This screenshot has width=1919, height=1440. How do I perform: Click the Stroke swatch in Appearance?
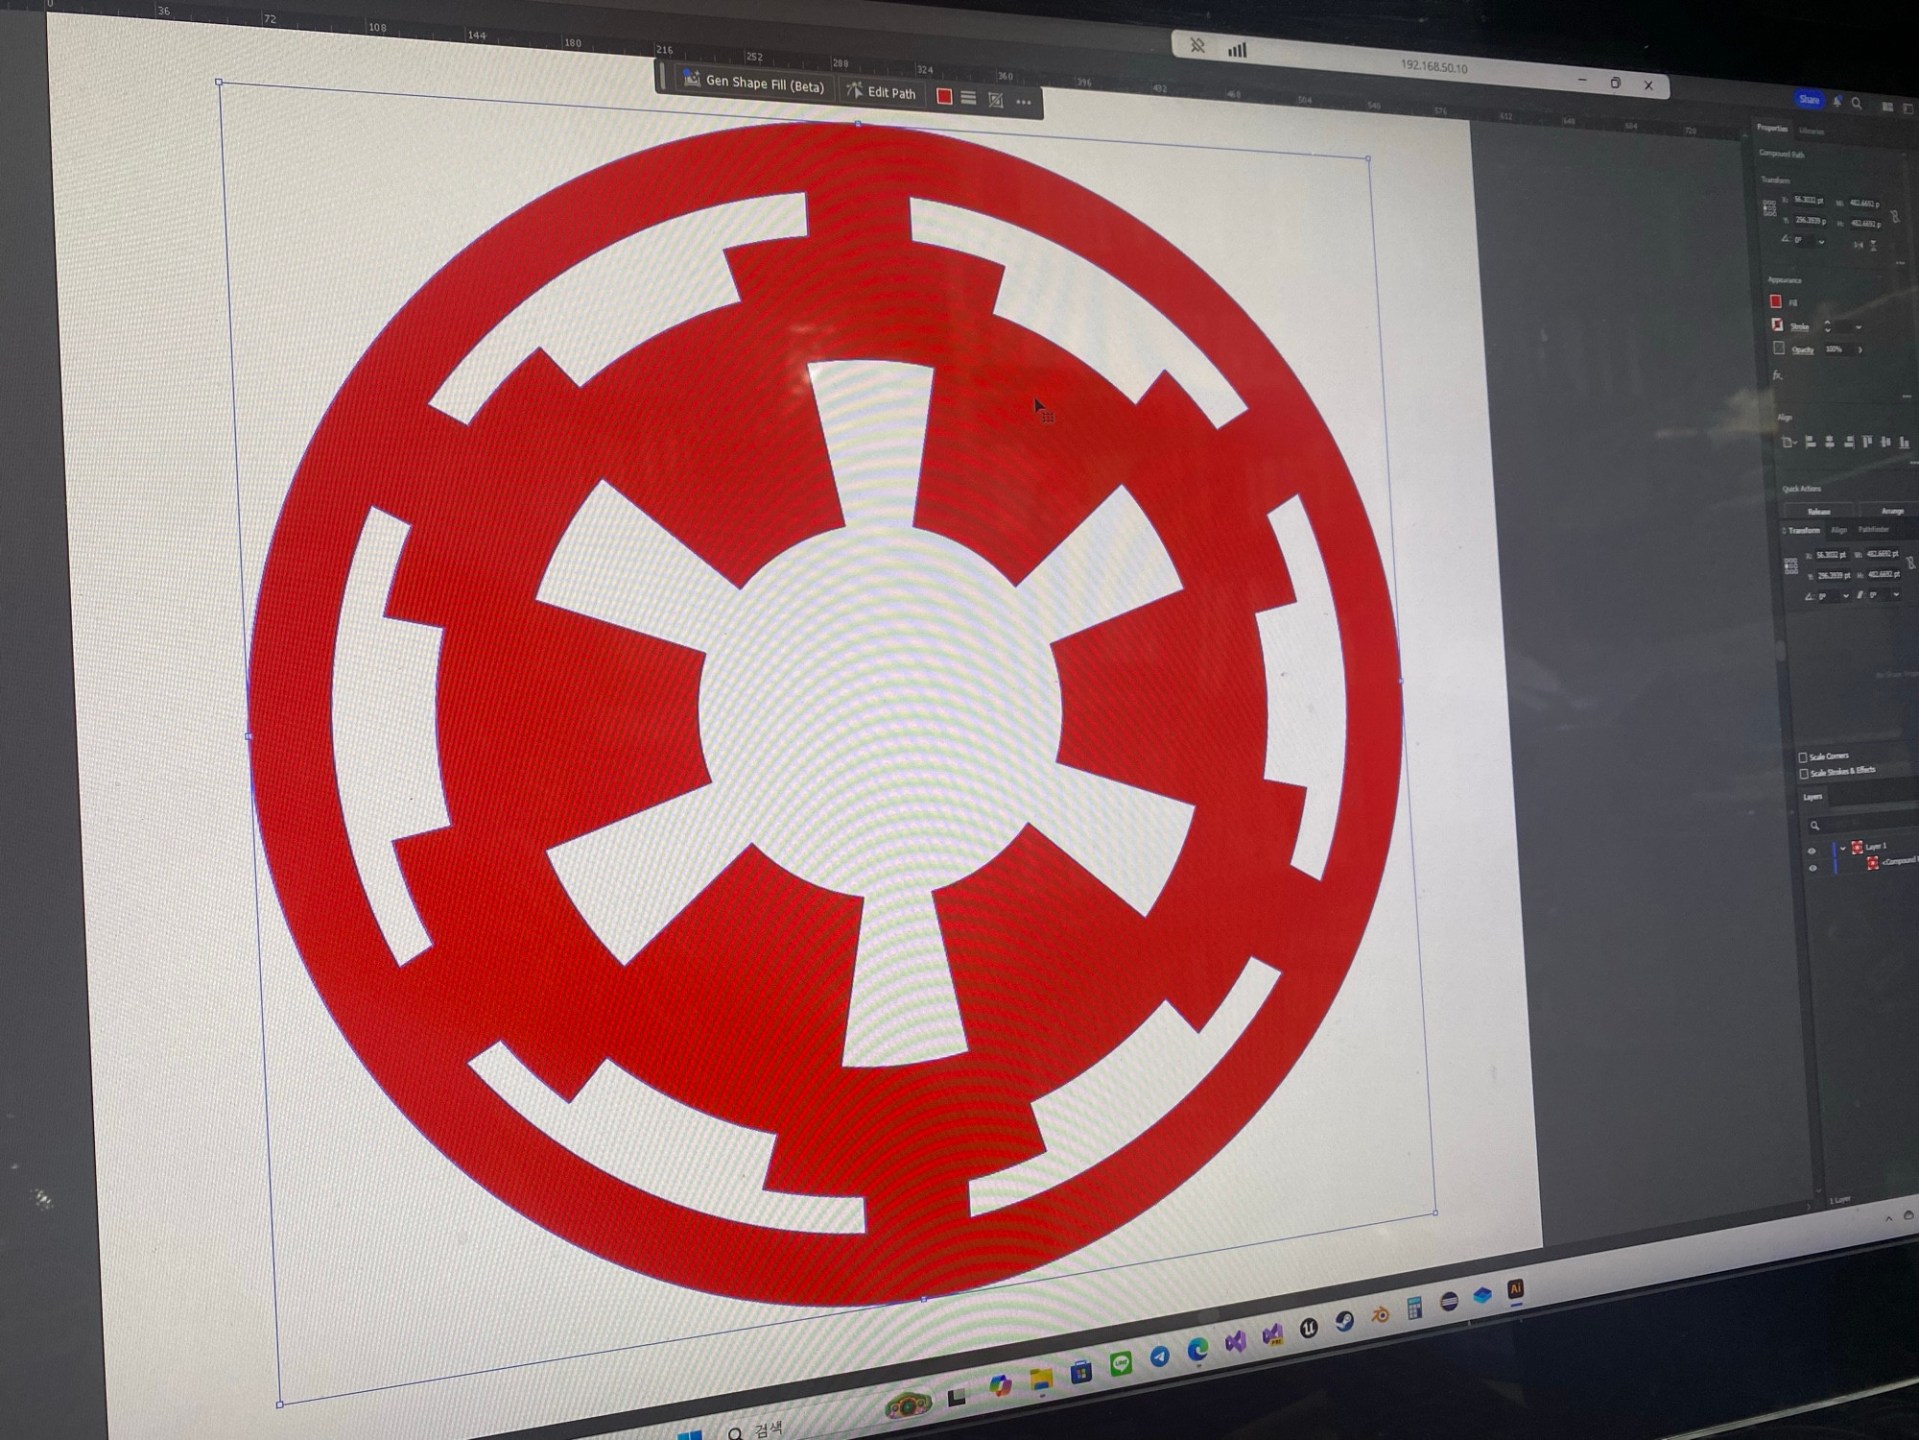pyautogui.click(x=1777, y=325)
